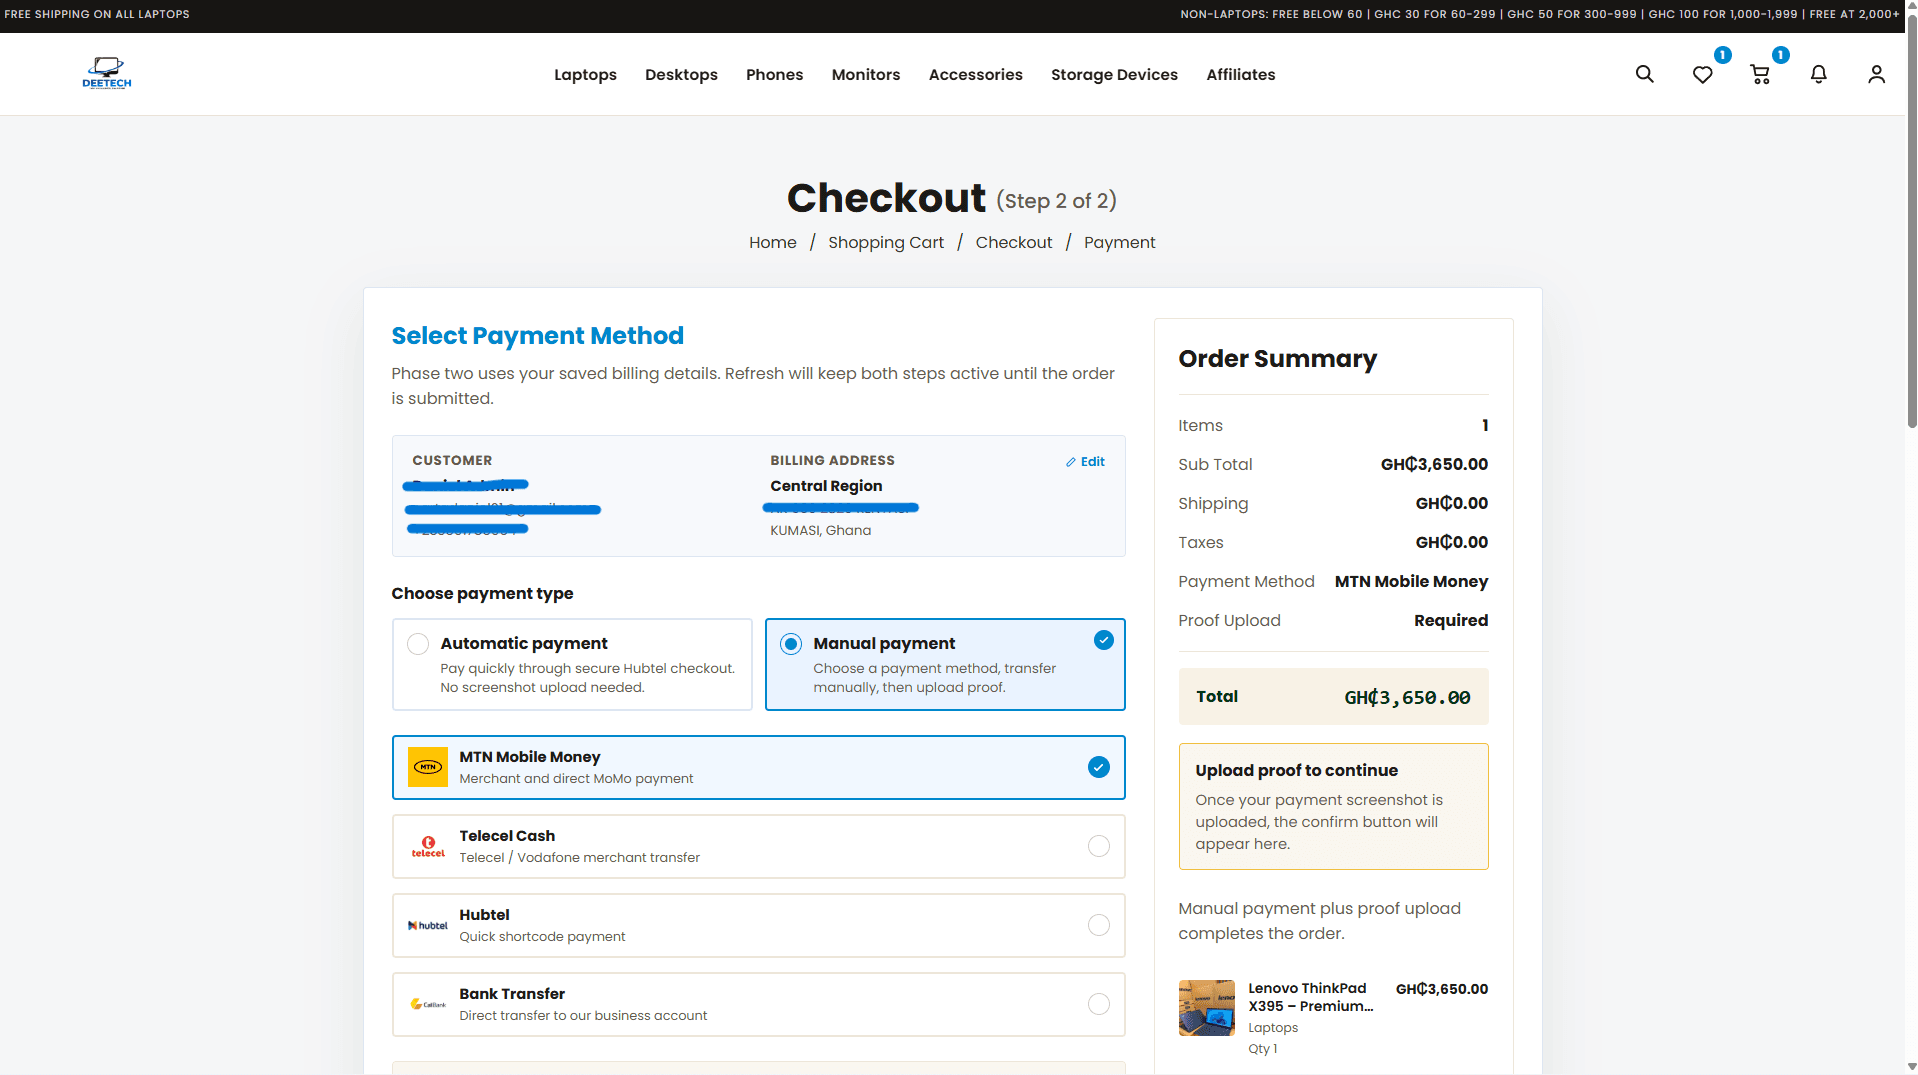Open the Storage Devices menu
This screenshot has width=1918, height=1075.
point(1114,74)
